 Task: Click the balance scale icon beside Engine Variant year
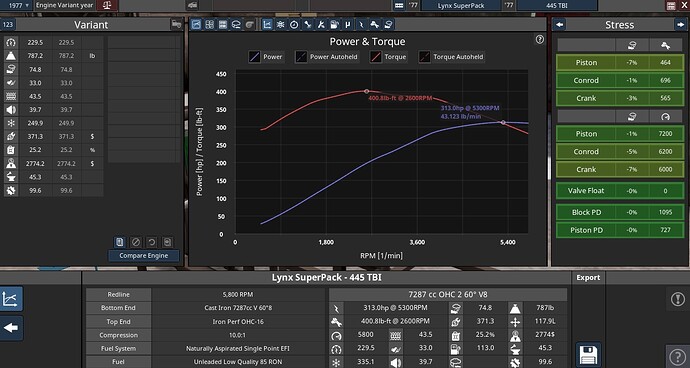(x=107, y=5)
